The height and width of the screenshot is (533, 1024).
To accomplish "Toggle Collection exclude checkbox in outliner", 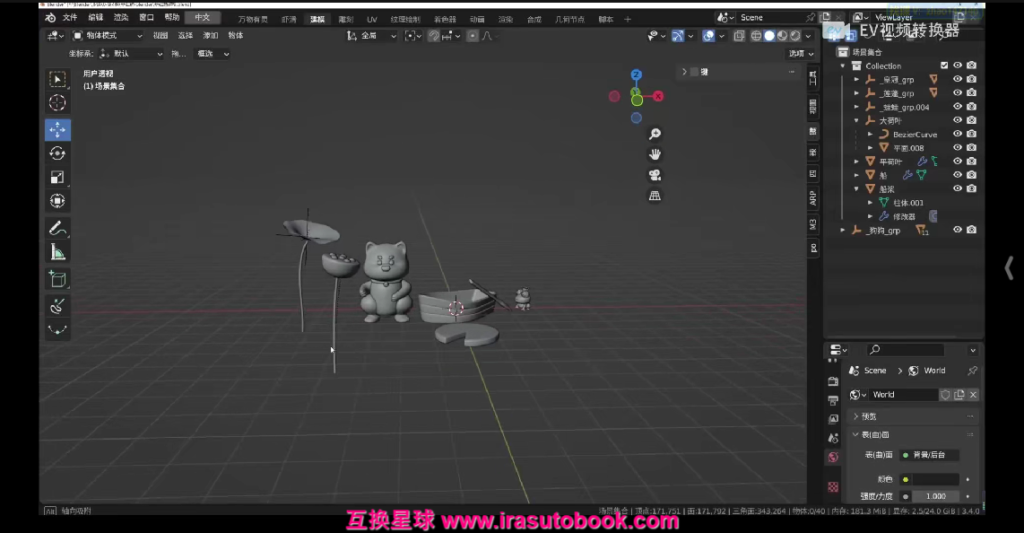I will (x=944, y=65).
